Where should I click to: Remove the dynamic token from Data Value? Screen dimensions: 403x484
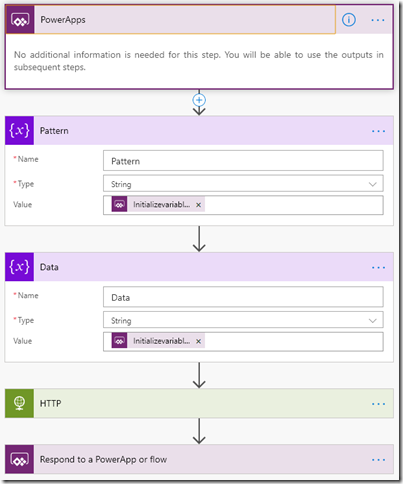pos(198,341)
